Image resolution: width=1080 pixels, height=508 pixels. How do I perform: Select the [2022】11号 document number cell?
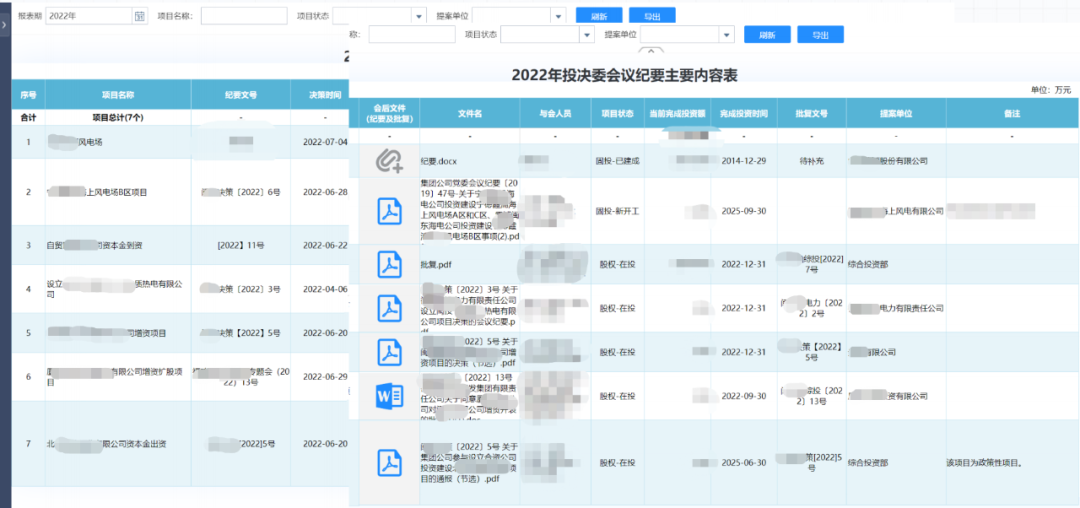point(240,245)
